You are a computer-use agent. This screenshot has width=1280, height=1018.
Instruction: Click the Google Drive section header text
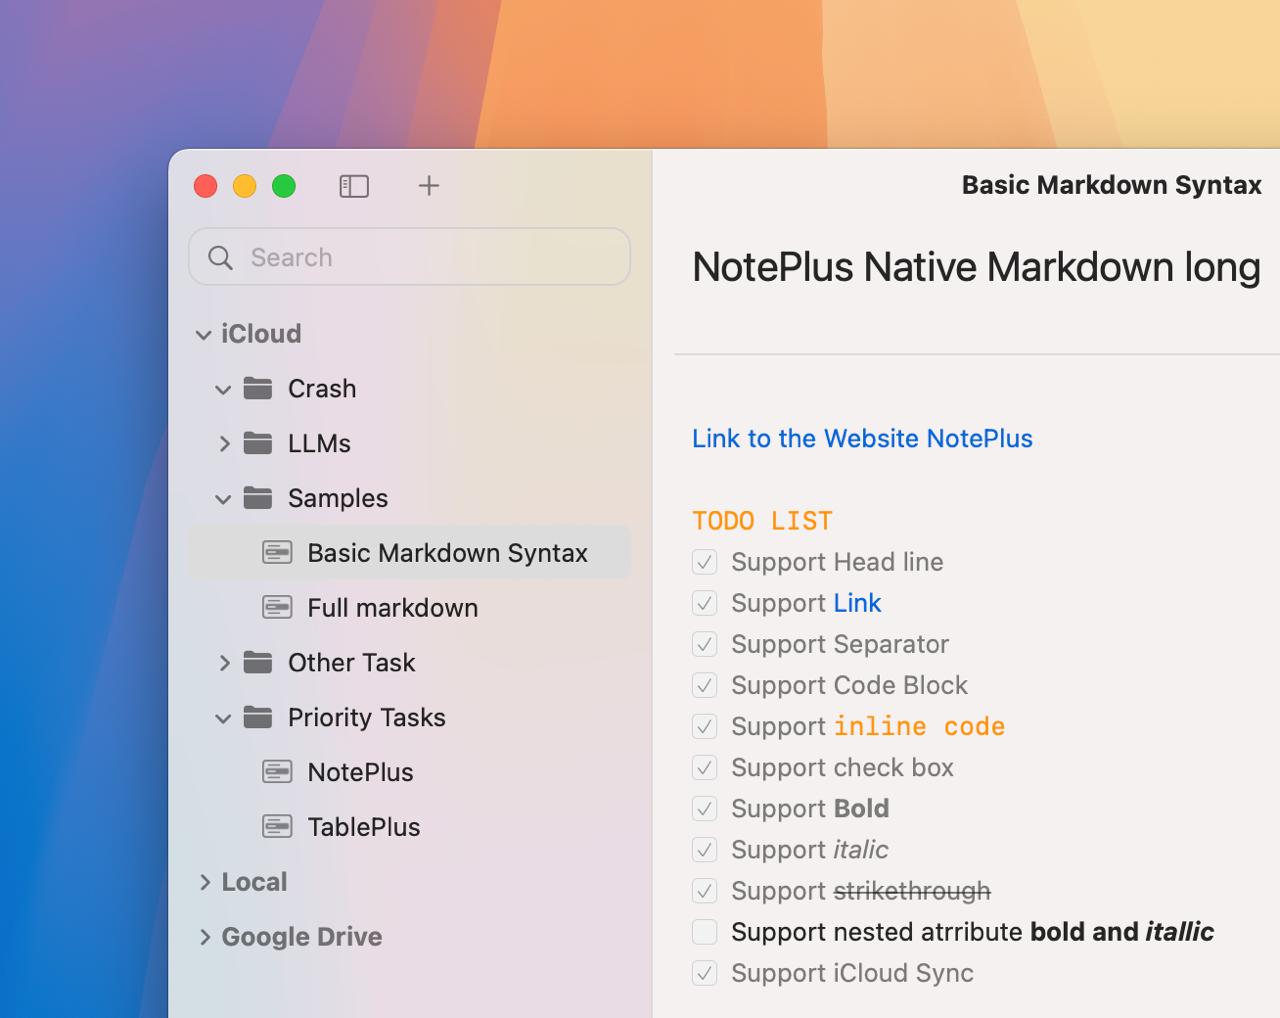(302, 936)
